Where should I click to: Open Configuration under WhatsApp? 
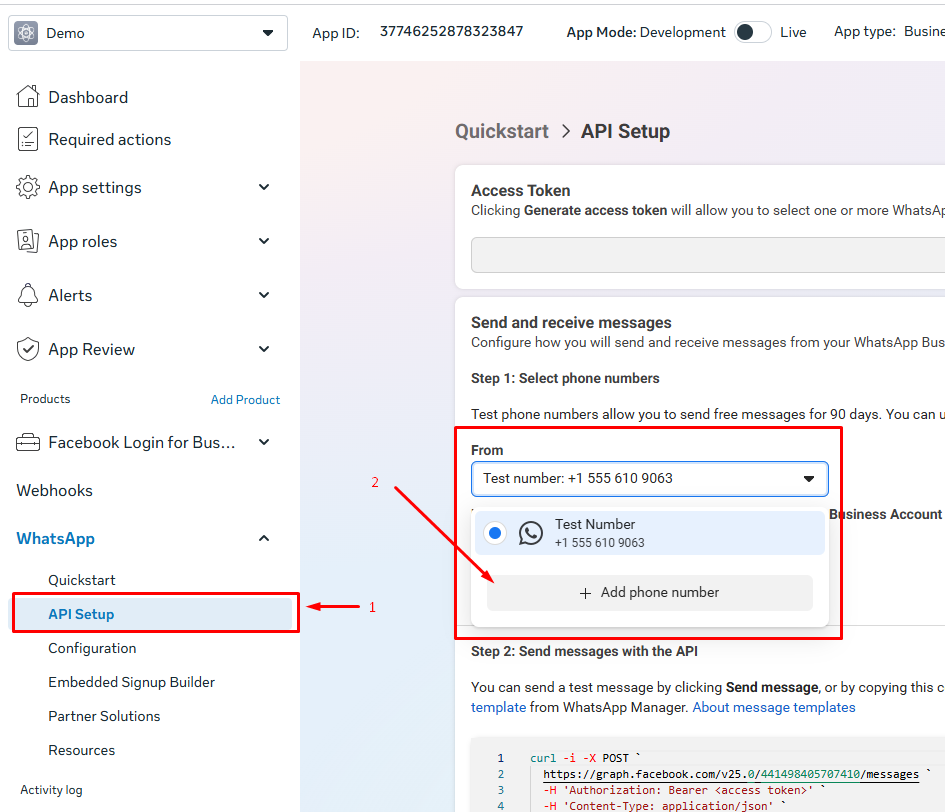click(x=92, y=648)
